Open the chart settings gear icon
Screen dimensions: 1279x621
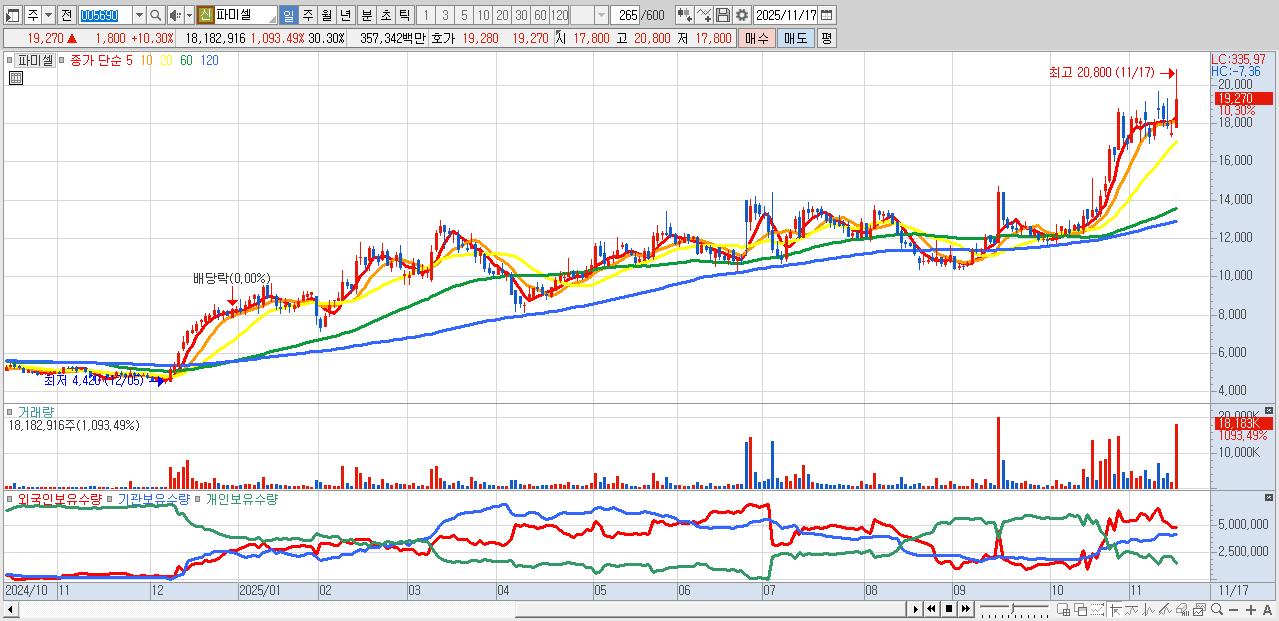coord(742,15)
